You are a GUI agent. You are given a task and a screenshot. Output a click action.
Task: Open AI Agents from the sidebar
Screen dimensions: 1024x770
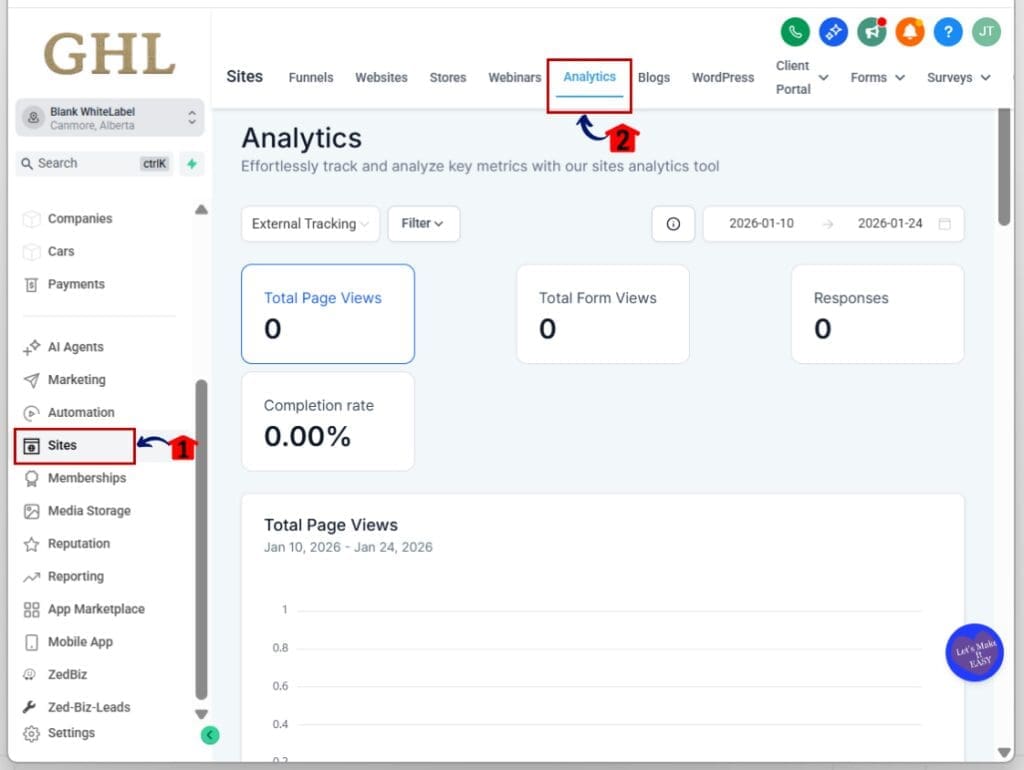click(73, 347)
